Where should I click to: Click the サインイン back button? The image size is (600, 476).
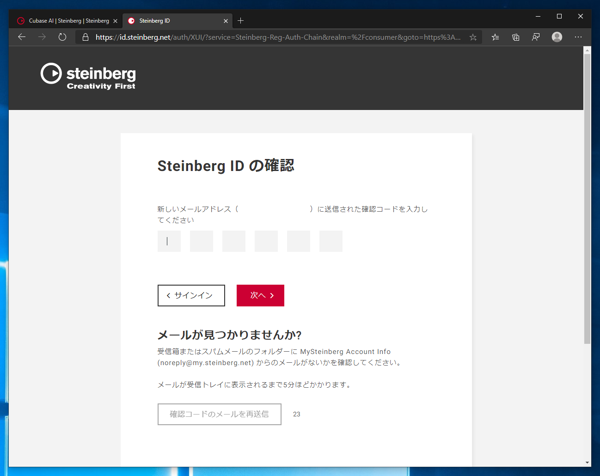coord(191,295)
